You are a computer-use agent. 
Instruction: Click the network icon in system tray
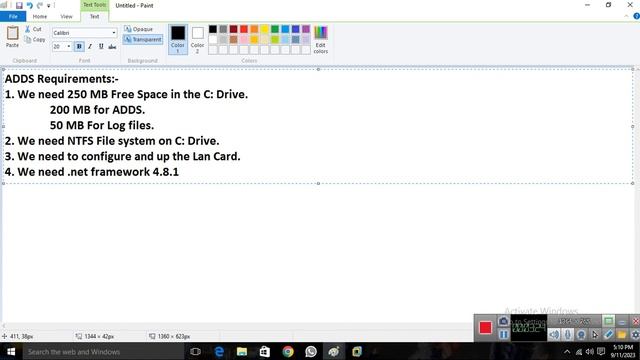pyautogui.click(x=579, y=352)
